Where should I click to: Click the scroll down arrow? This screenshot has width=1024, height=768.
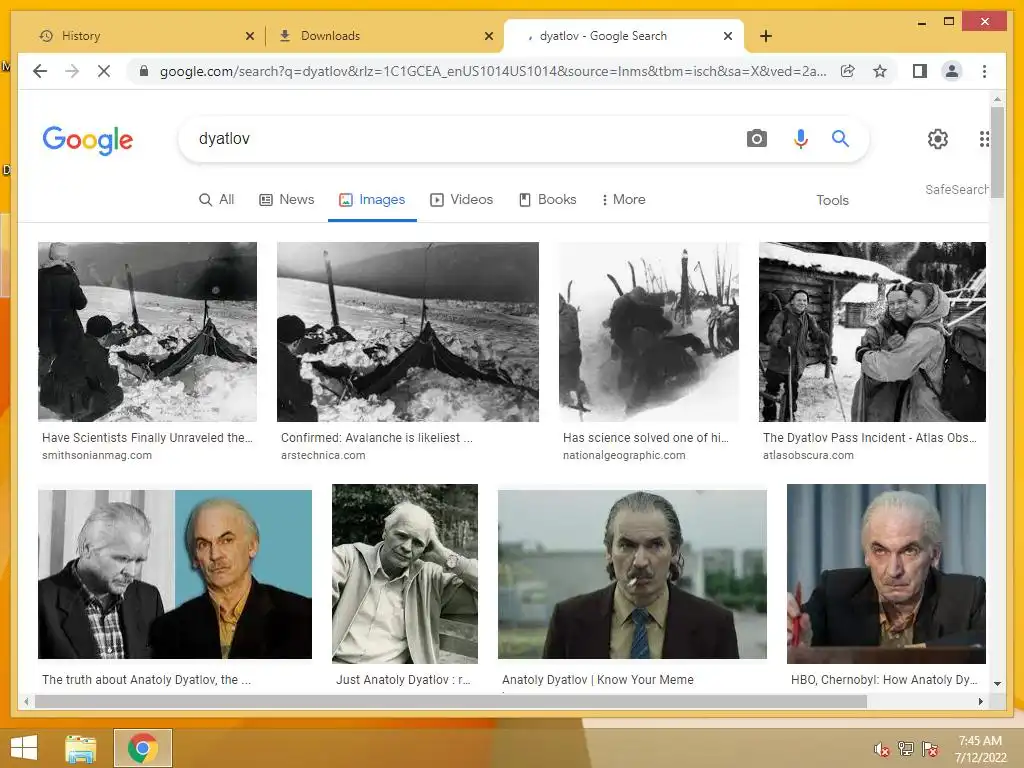pyautogui.click(x=997, y=684)
